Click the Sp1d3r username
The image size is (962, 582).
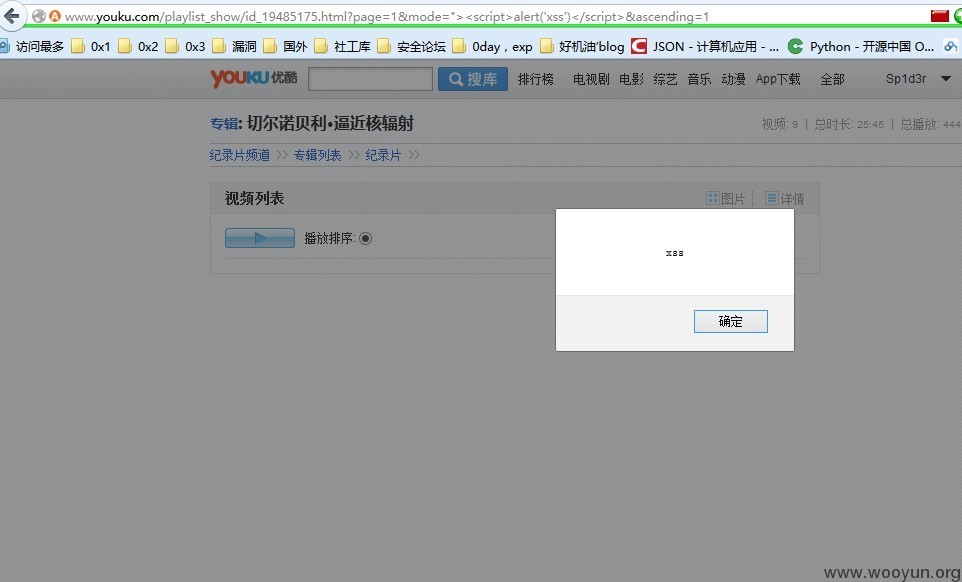[x=906, y=78]
